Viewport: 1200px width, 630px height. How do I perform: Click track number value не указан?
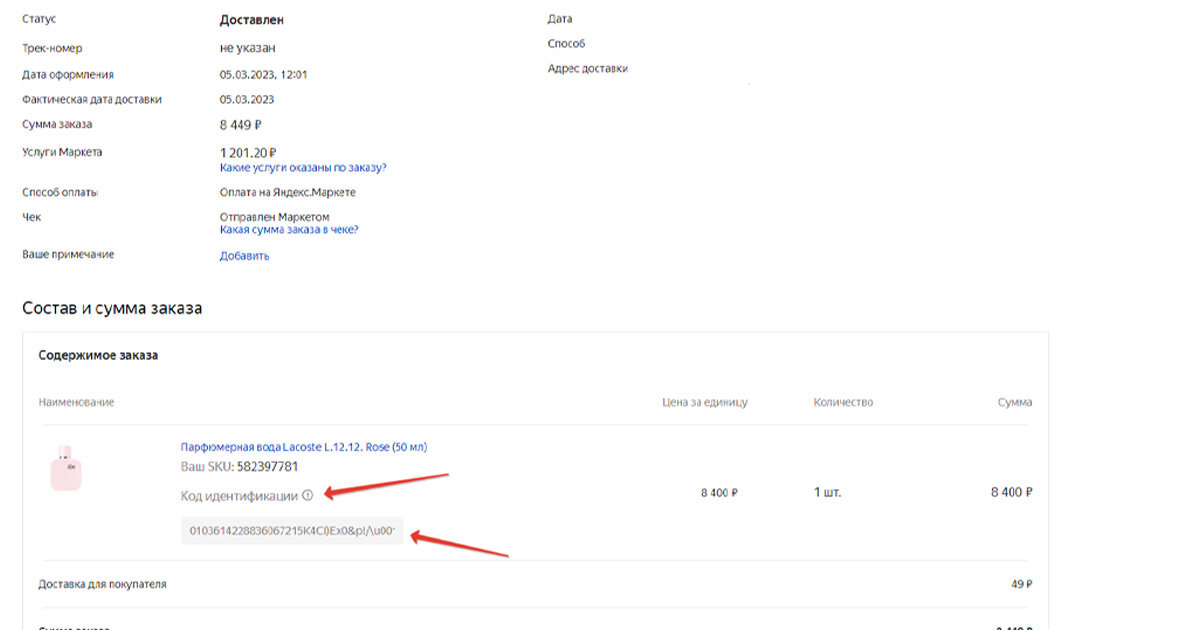[247, 48]
